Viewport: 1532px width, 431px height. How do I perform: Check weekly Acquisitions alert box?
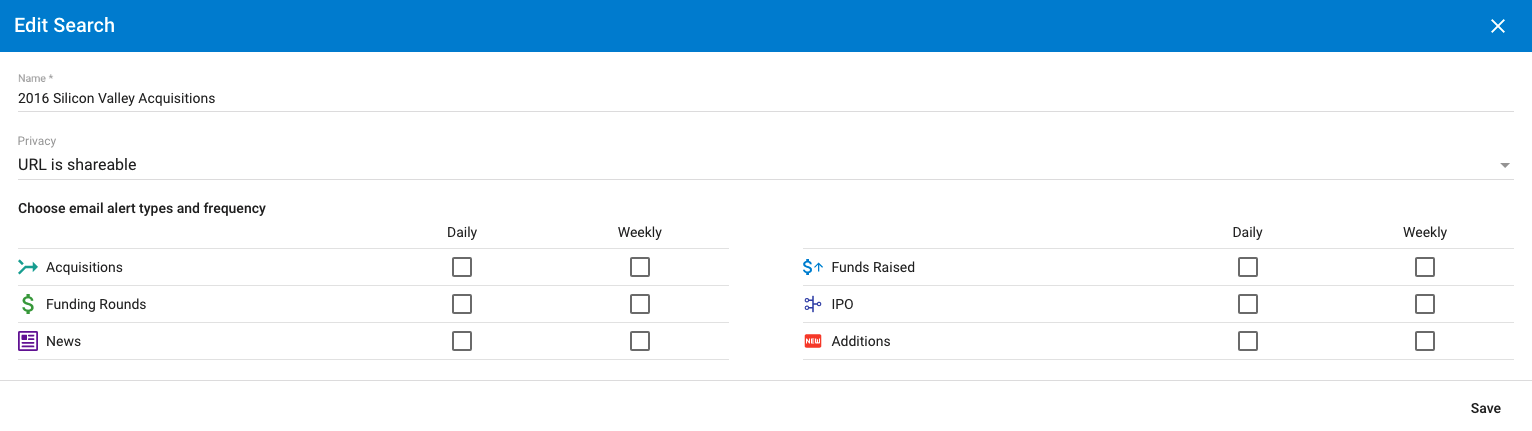click(640, 267)
